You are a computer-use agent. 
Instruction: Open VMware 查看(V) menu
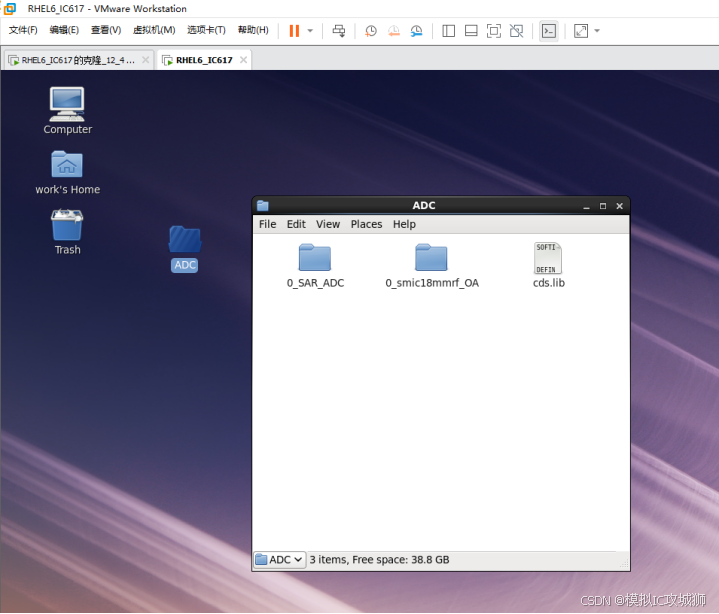(x=106, y=30)
